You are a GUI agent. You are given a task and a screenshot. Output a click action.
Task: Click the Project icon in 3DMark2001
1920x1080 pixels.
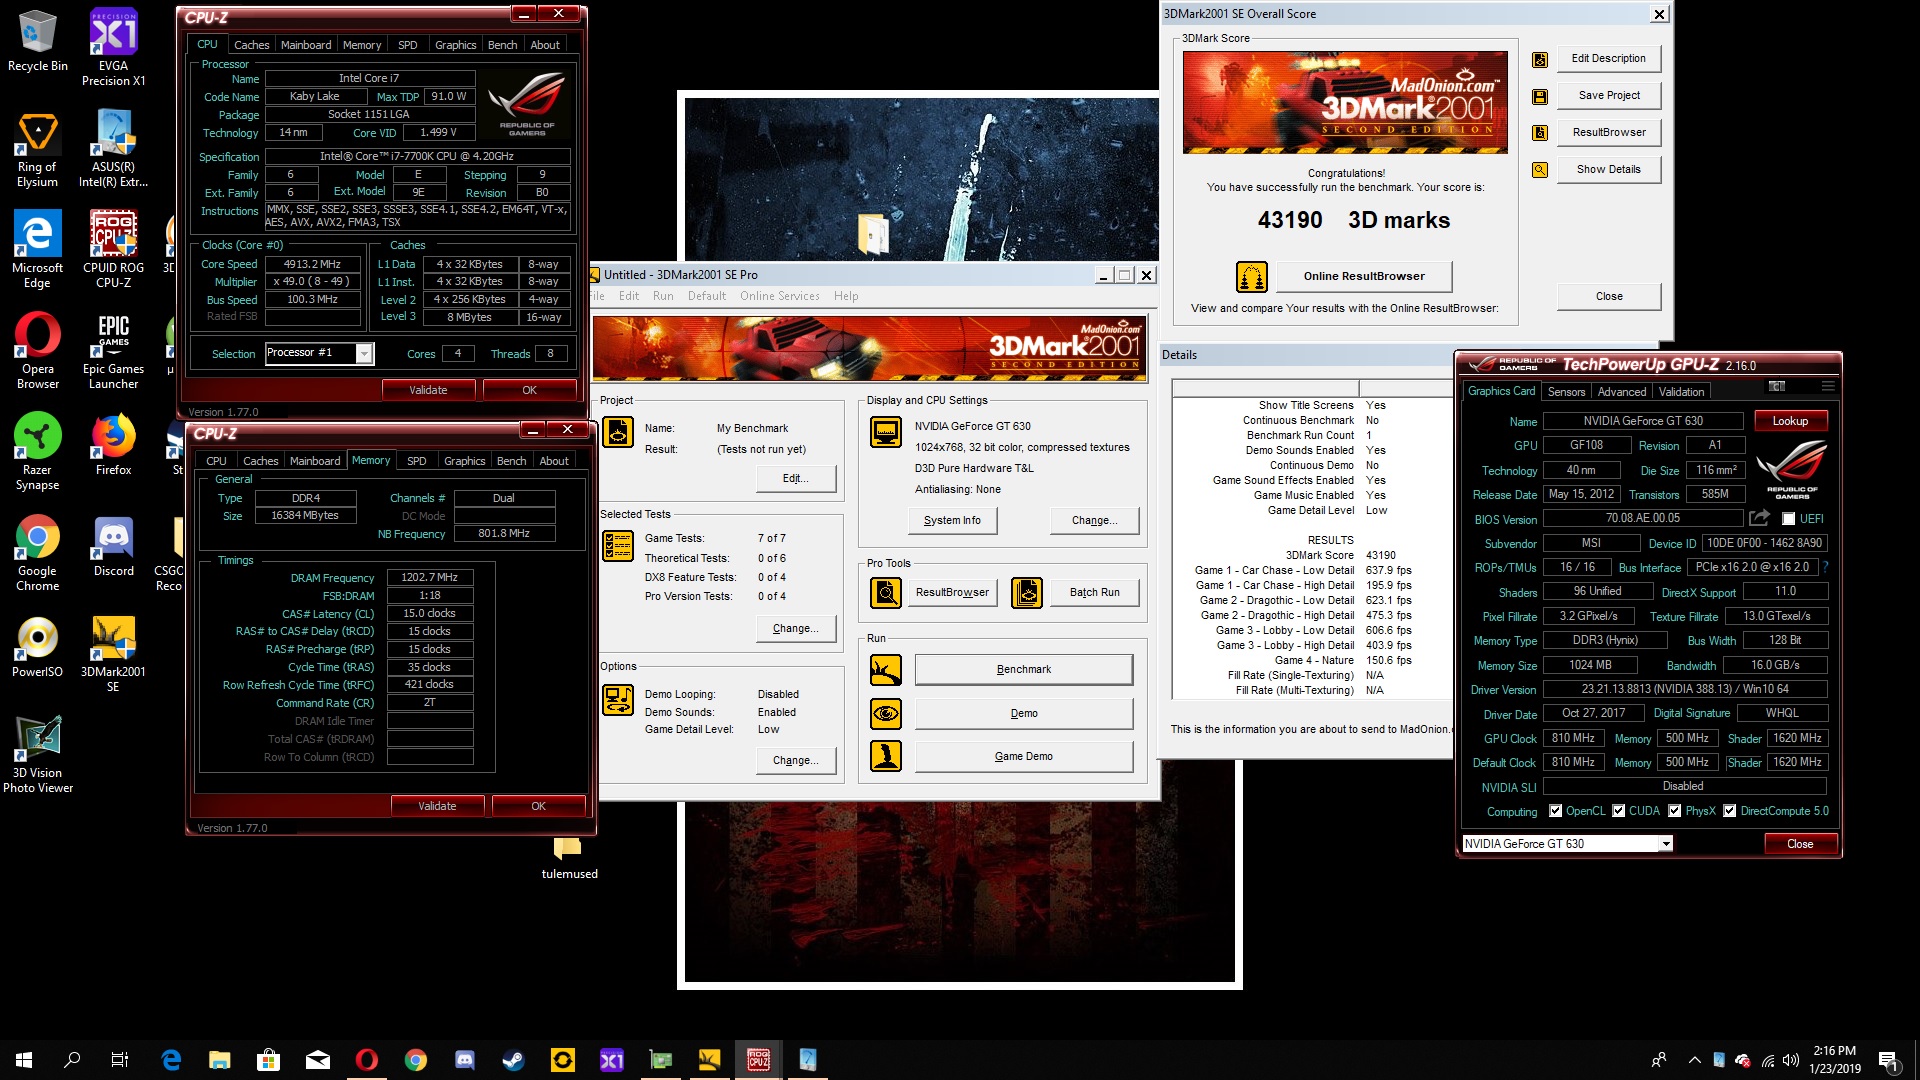coord(618,432)
